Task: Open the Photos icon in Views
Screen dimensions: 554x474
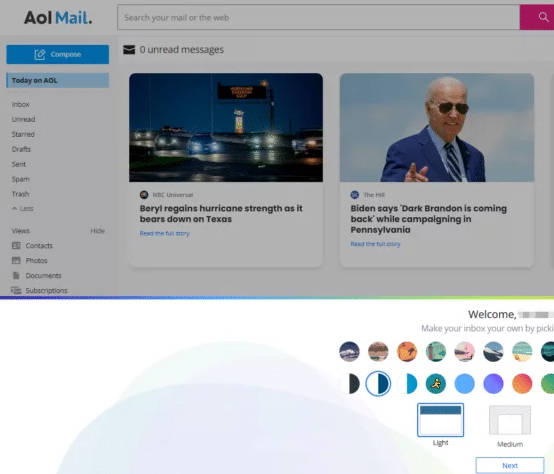Action: 16,260
